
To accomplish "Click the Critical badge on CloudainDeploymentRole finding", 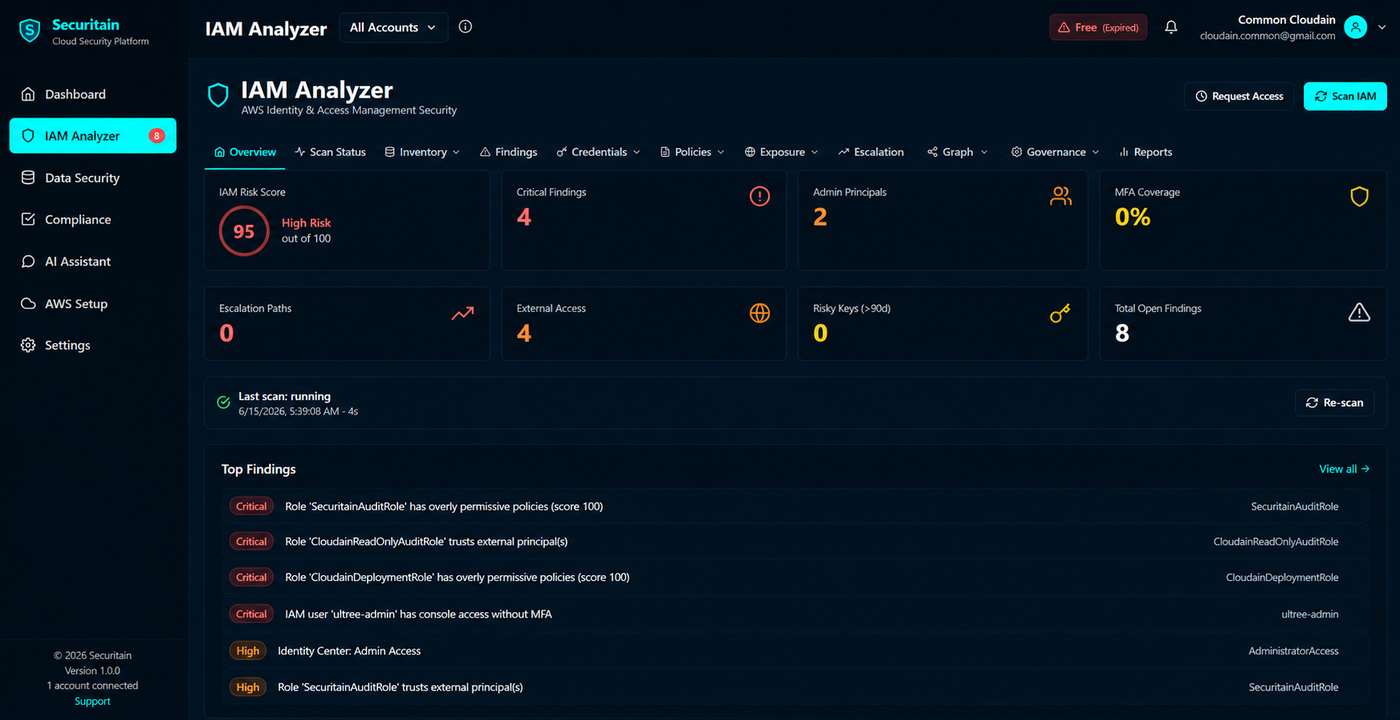I will (x=251, y=577).
